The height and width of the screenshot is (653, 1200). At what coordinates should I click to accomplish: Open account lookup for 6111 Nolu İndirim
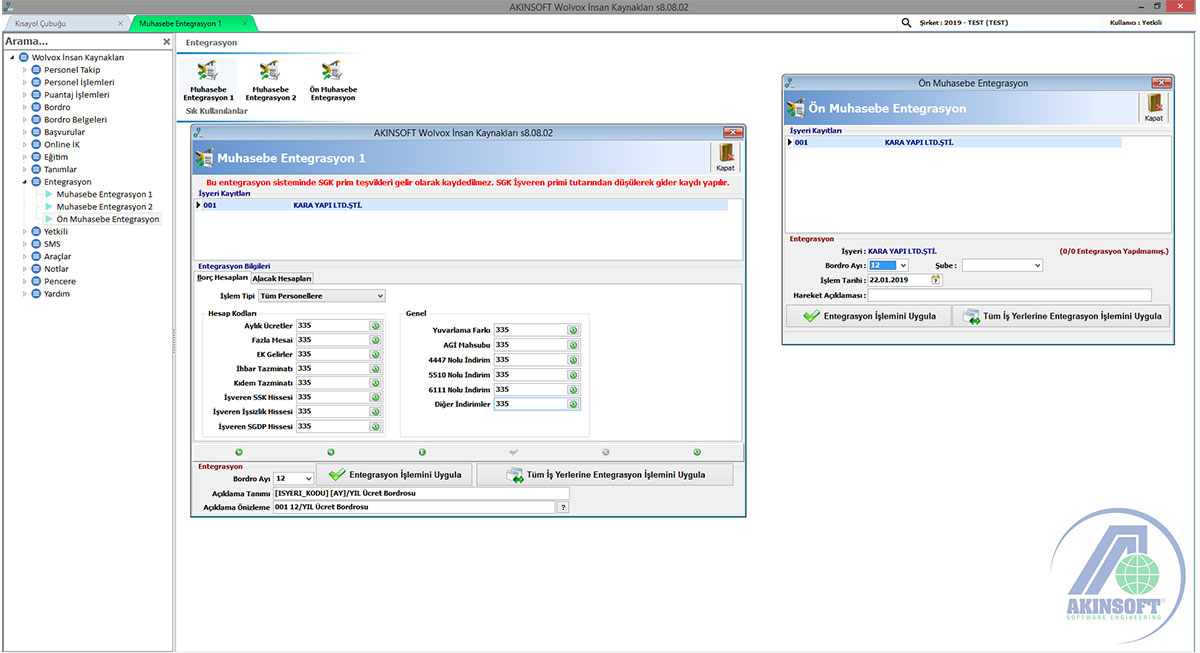tap(573, 389)
